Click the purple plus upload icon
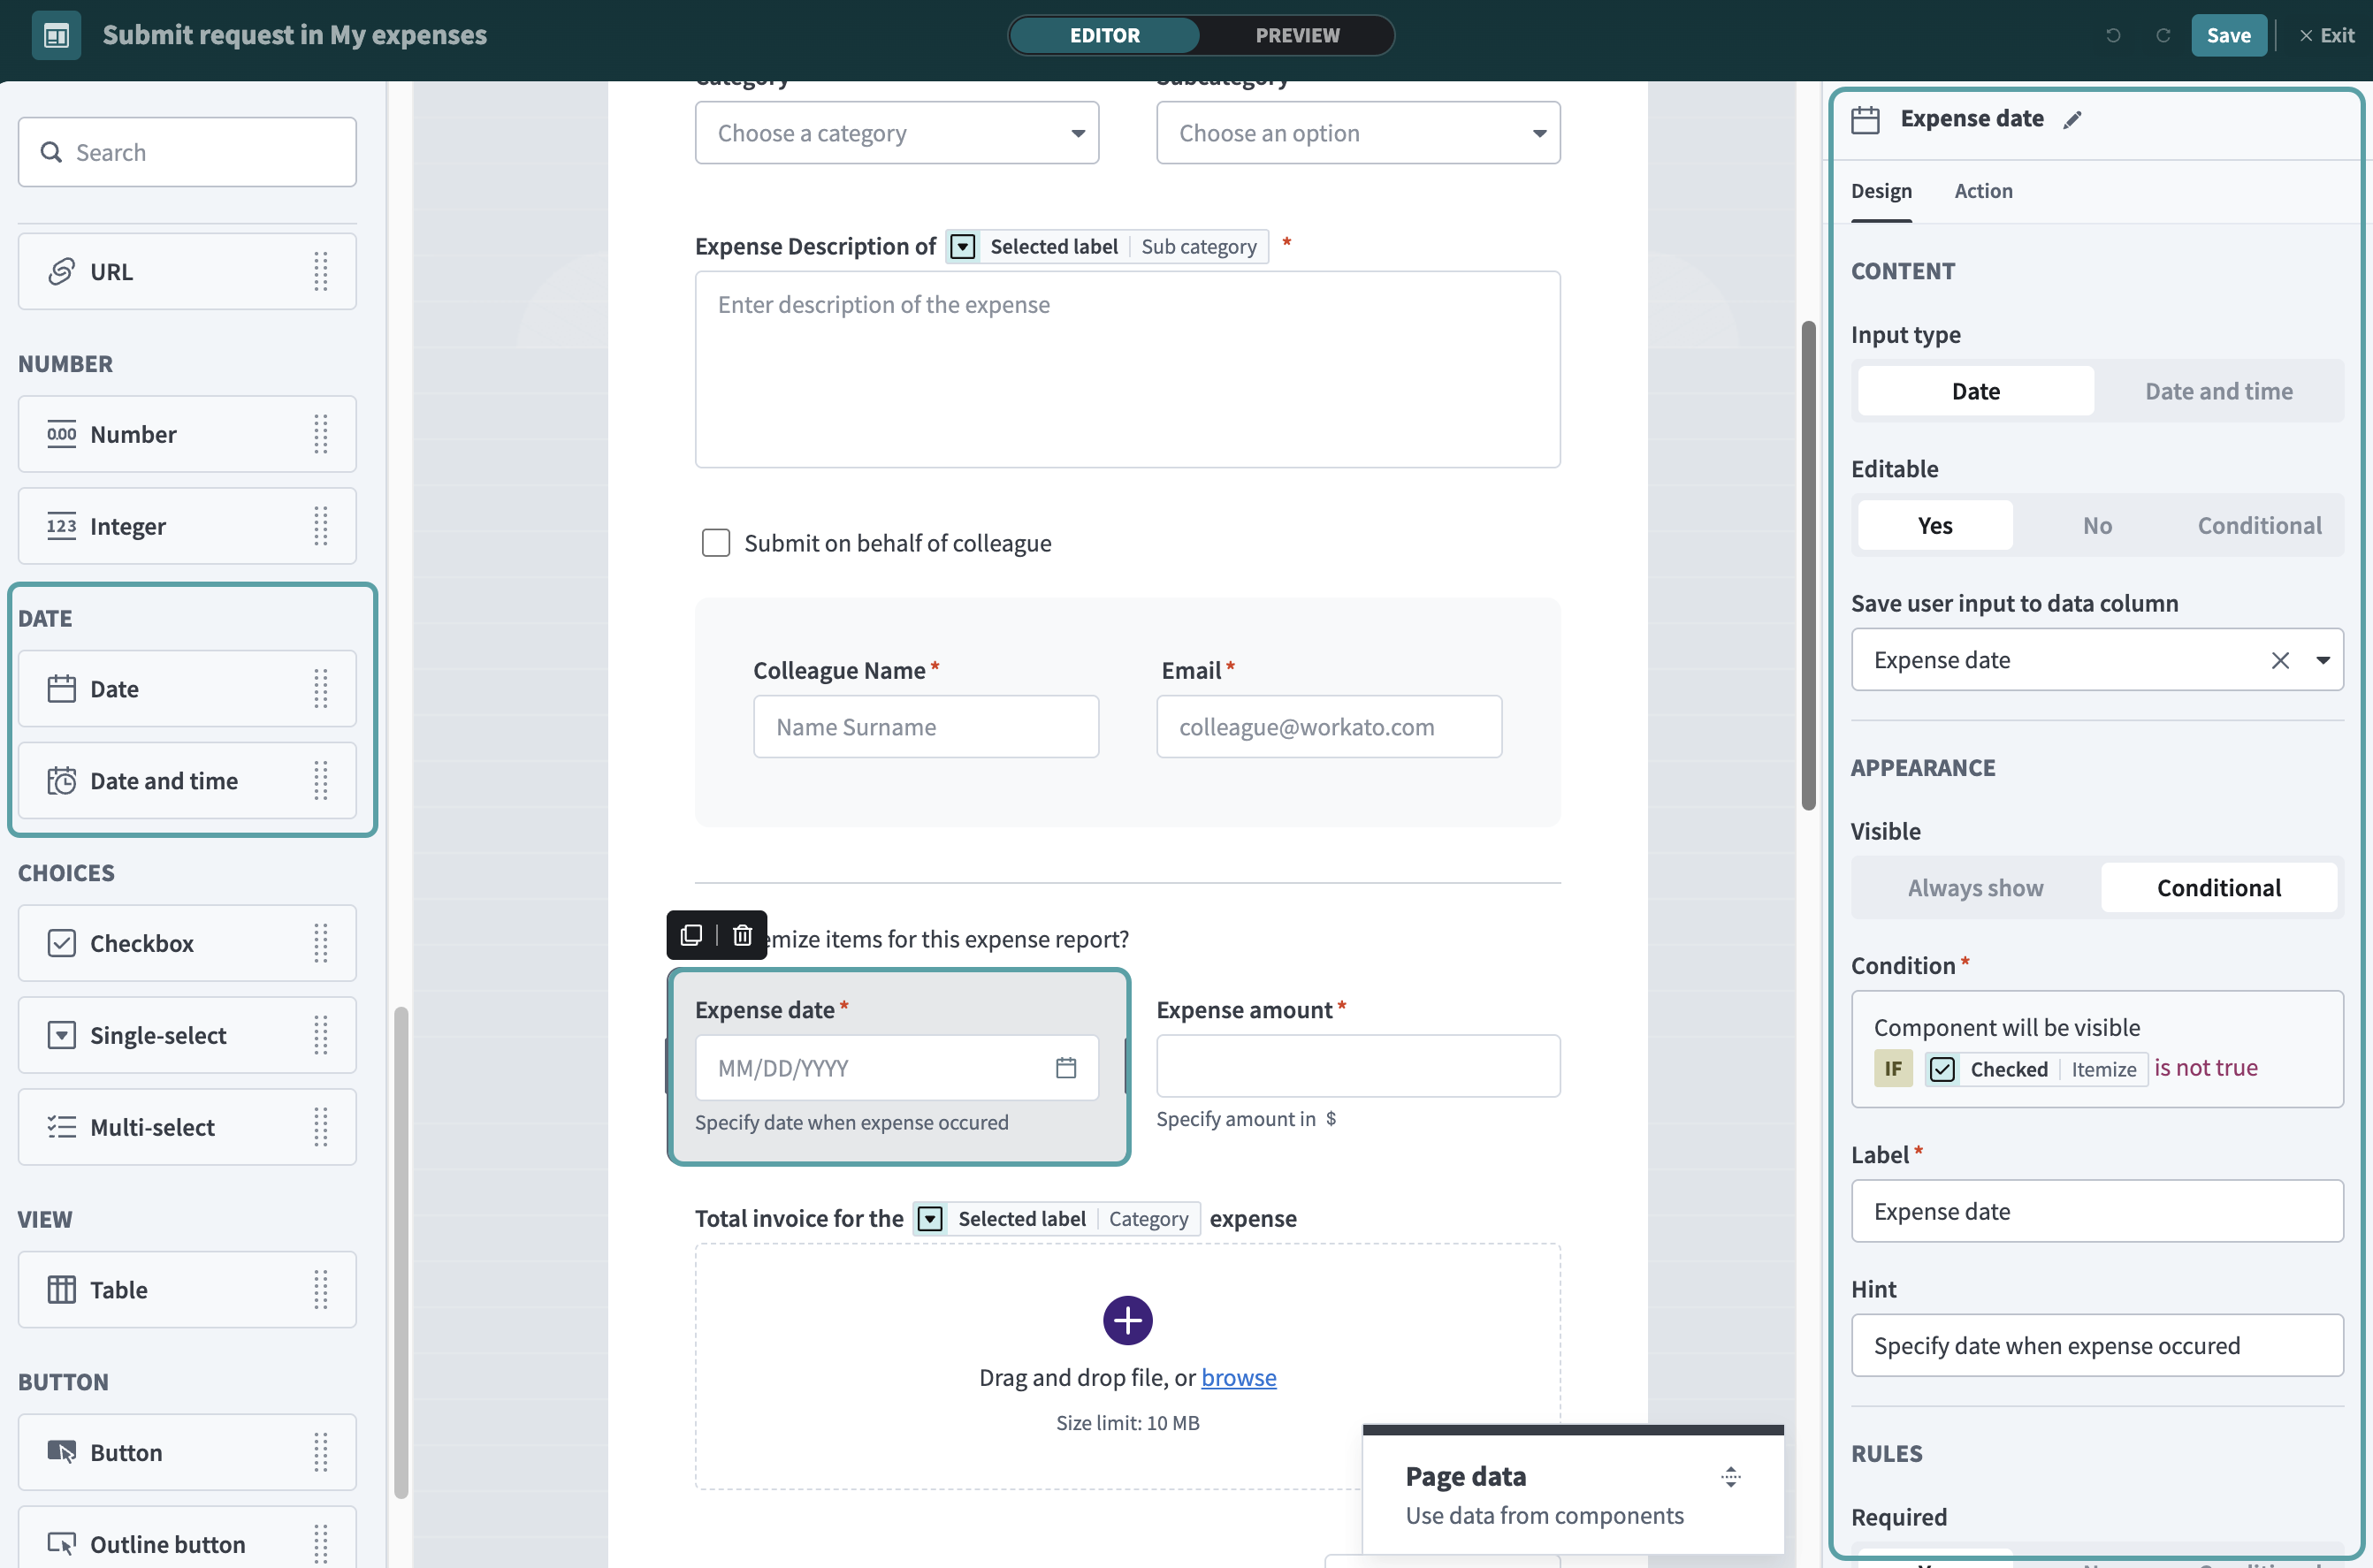 [x=1127, y=1321]
